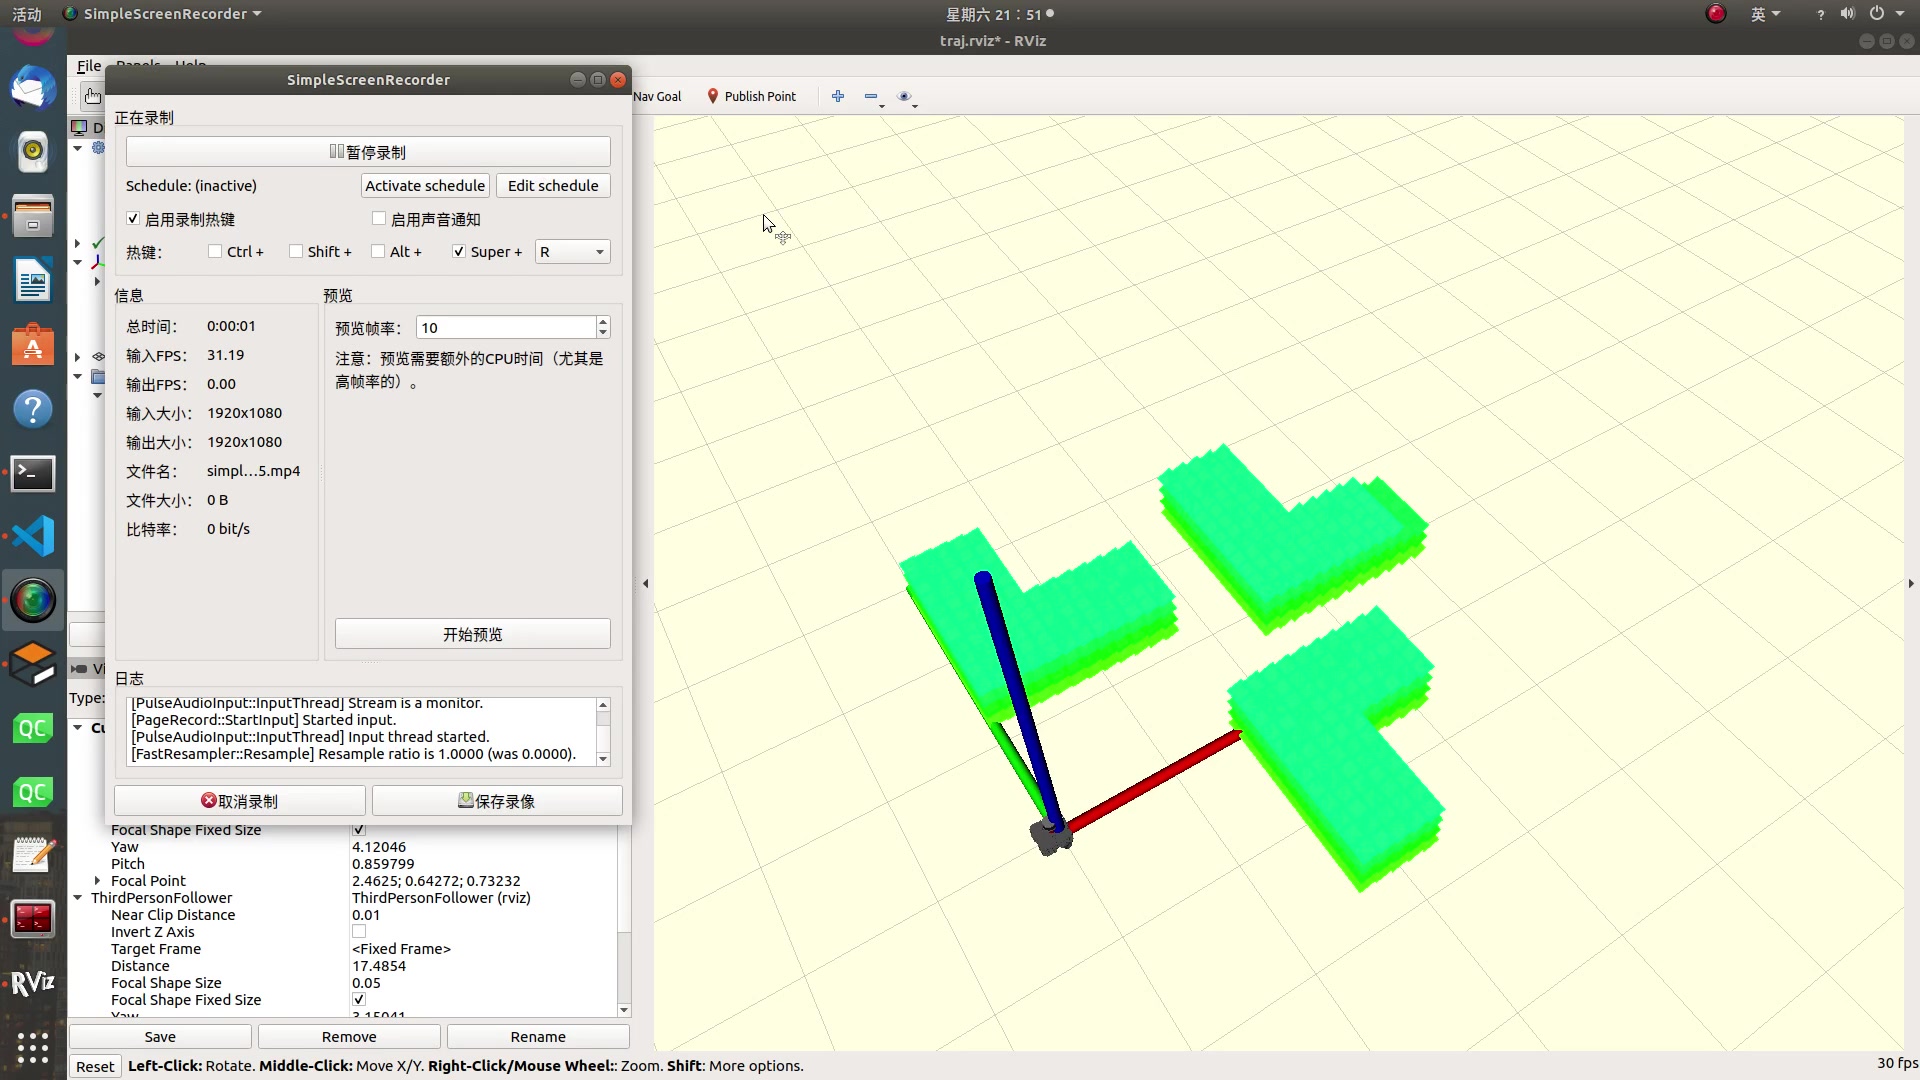Enable the sound notification checkbox
Image resolution: width=1920 pixels, height=1080 pixels.
(x=379, y=219)
